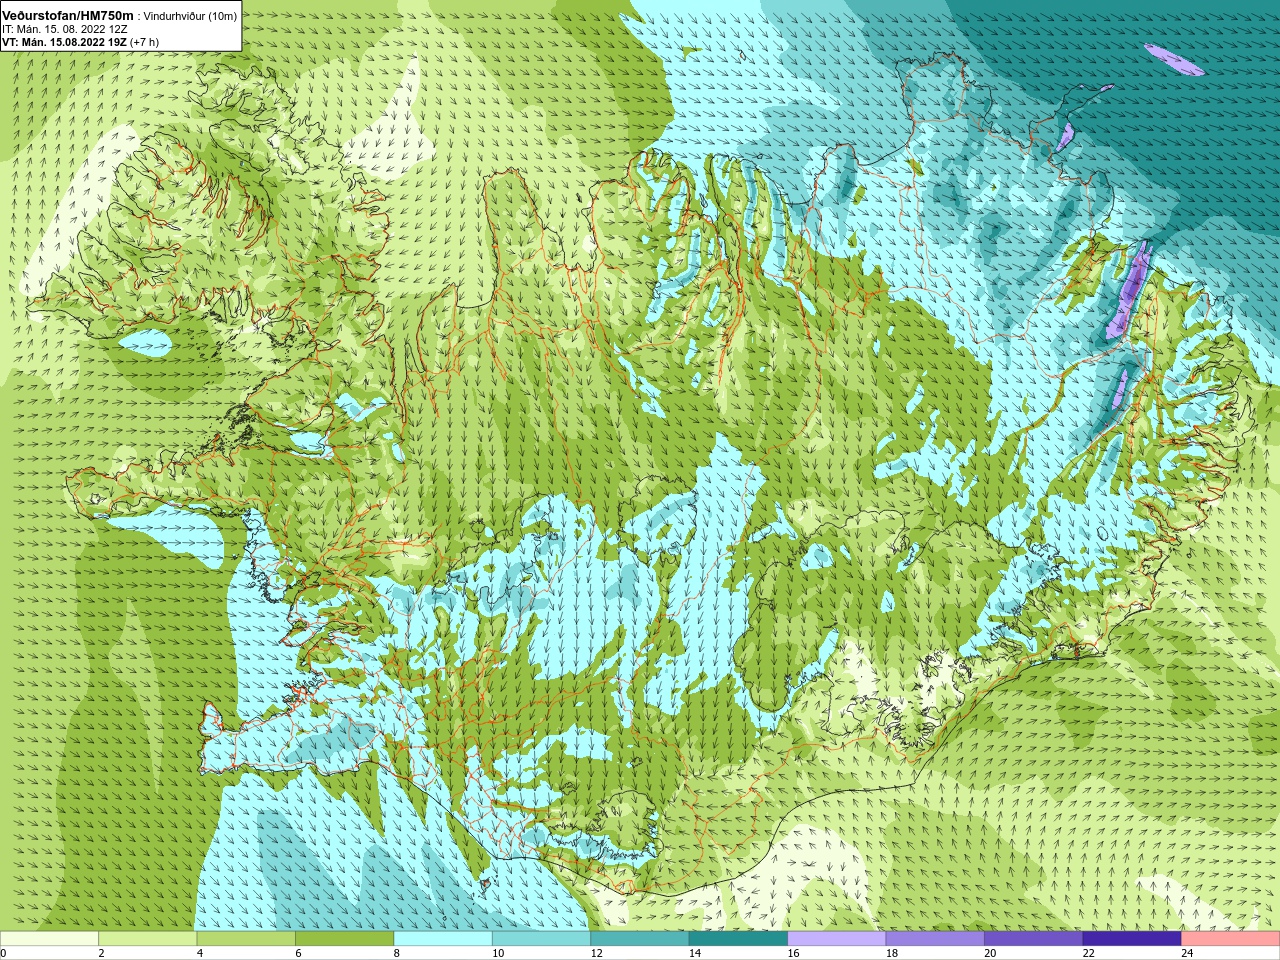1280x960 pixels.
Task: Click the 8–10 m/s light cyan legend swatch
Action: coord(443,939)
